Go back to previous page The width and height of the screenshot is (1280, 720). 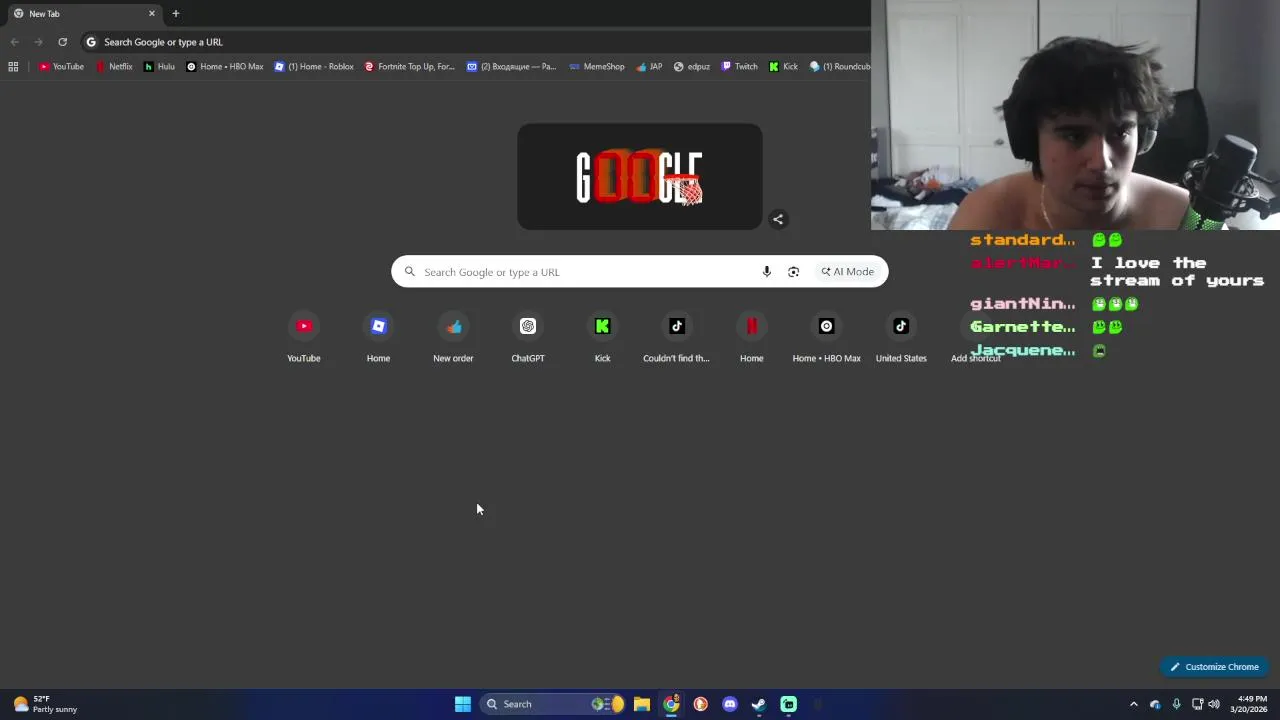click(x=14, y=42)
